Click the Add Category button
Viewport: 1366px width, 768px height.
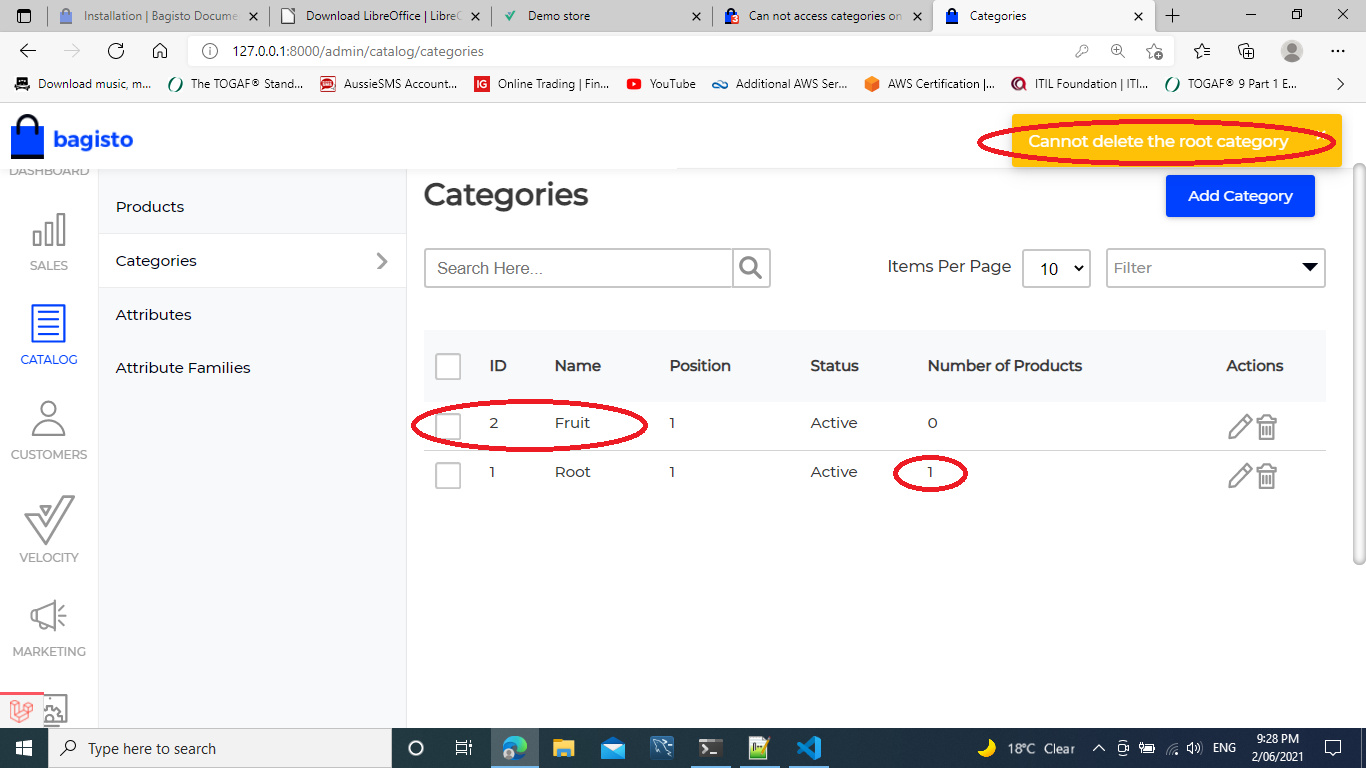tap(1240, 196)
